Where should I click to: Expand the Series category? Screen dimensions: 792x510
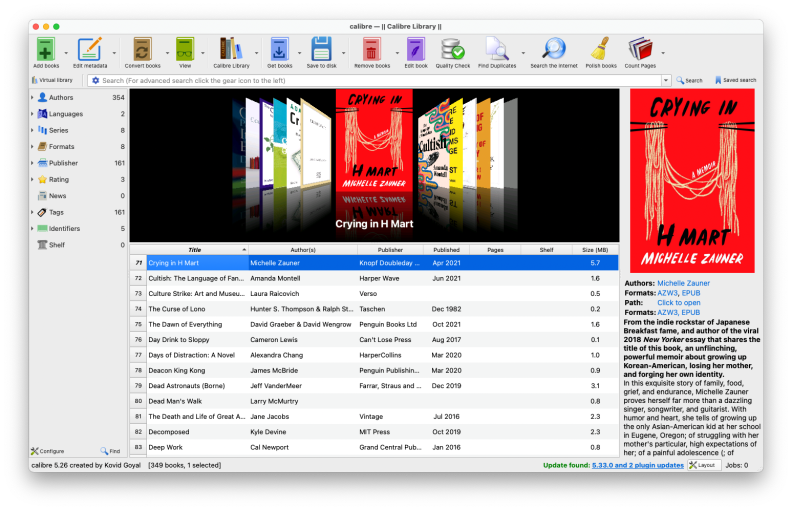[32, 130]
